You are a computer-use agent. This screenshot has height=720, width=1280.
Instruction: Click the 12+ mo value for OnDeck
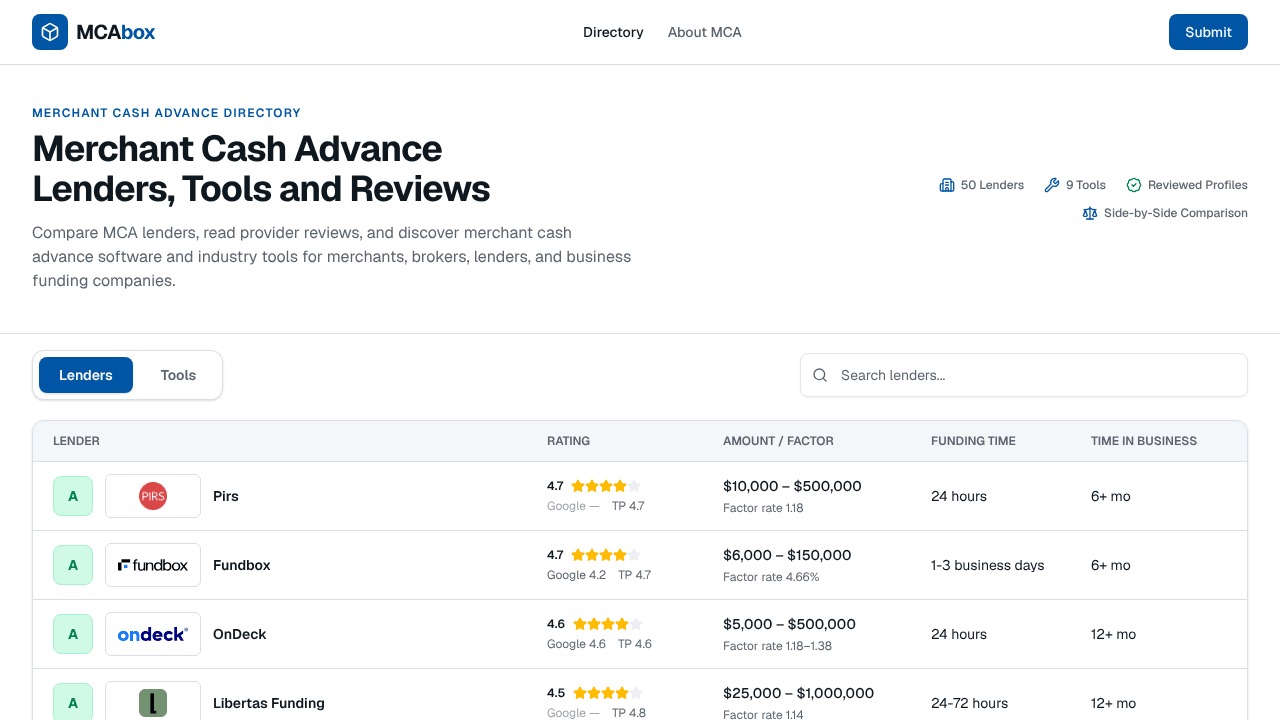[x=1114, y=634]
